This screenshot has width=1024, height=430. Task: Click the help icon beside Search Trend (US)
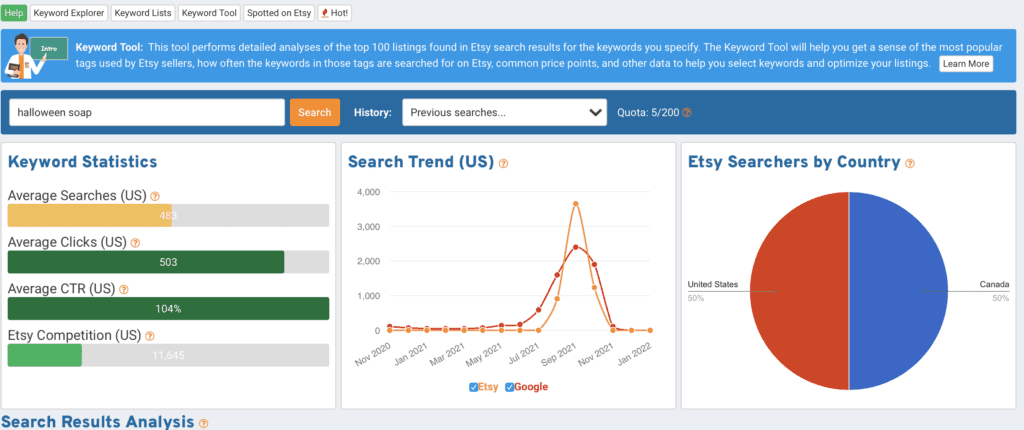pos(504,163)
